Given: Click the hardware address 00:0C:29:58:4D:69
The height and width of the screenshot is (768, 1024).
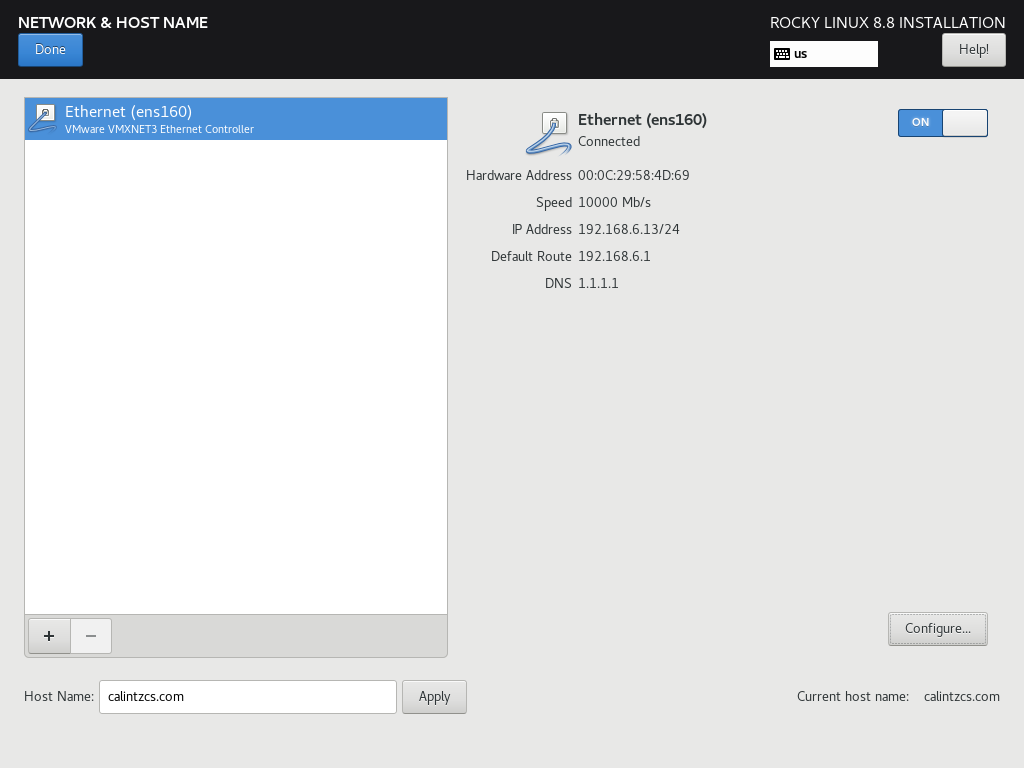Looking at the screenshot, I should 633,175.
